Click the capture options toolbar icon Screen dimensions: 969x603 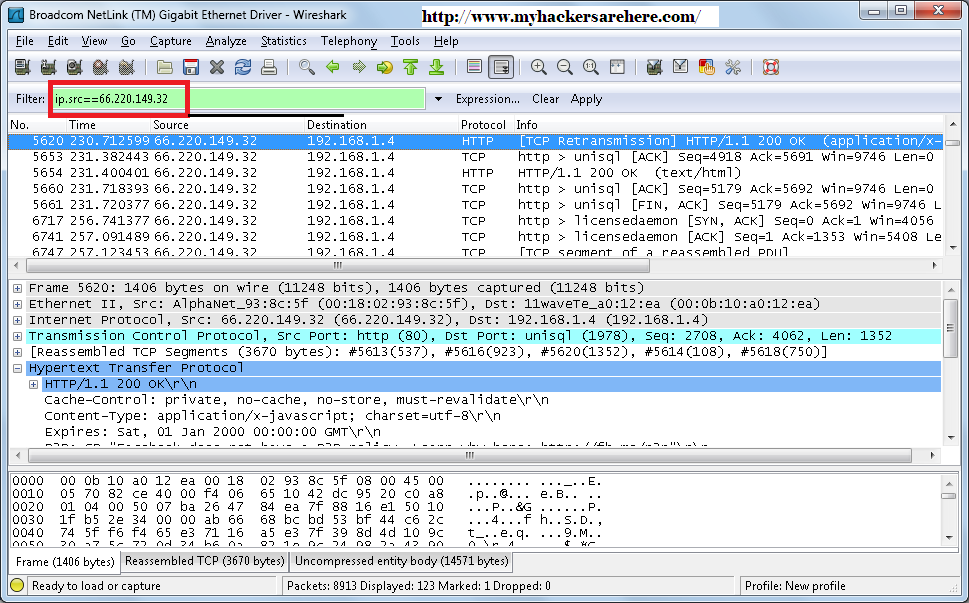[x=49, y=67]
